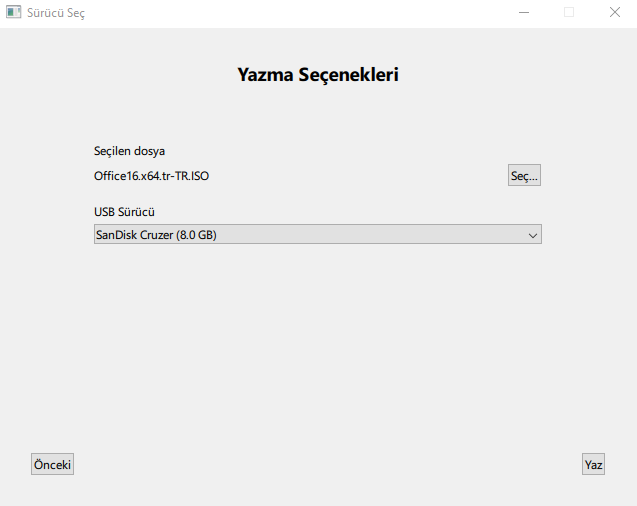Screen dimensions: 637x506
Task: Close the Sürücü Seç window
Action: pyautogui.click(x=614, y=13)
